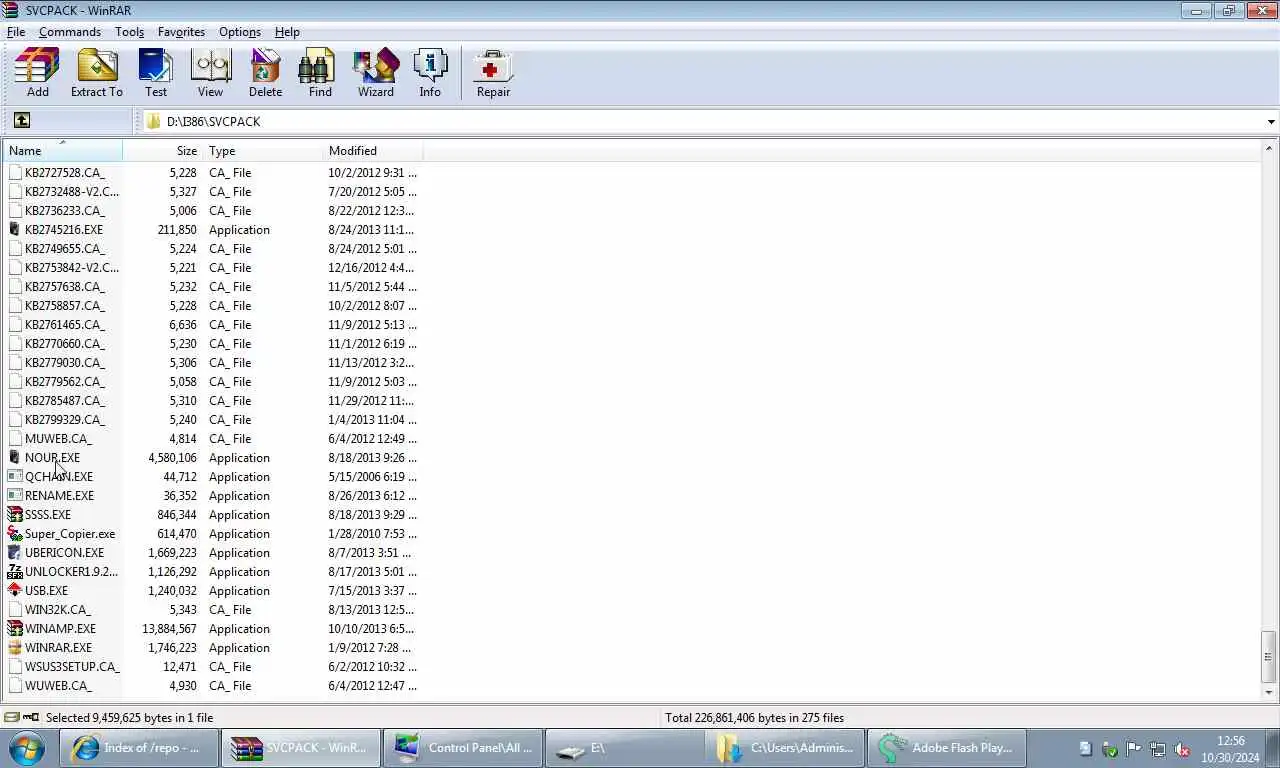Expand the address bar path dropdown
This screenshot has height=768, width=1280.
pyautogui.click(x=1271, y=122)
